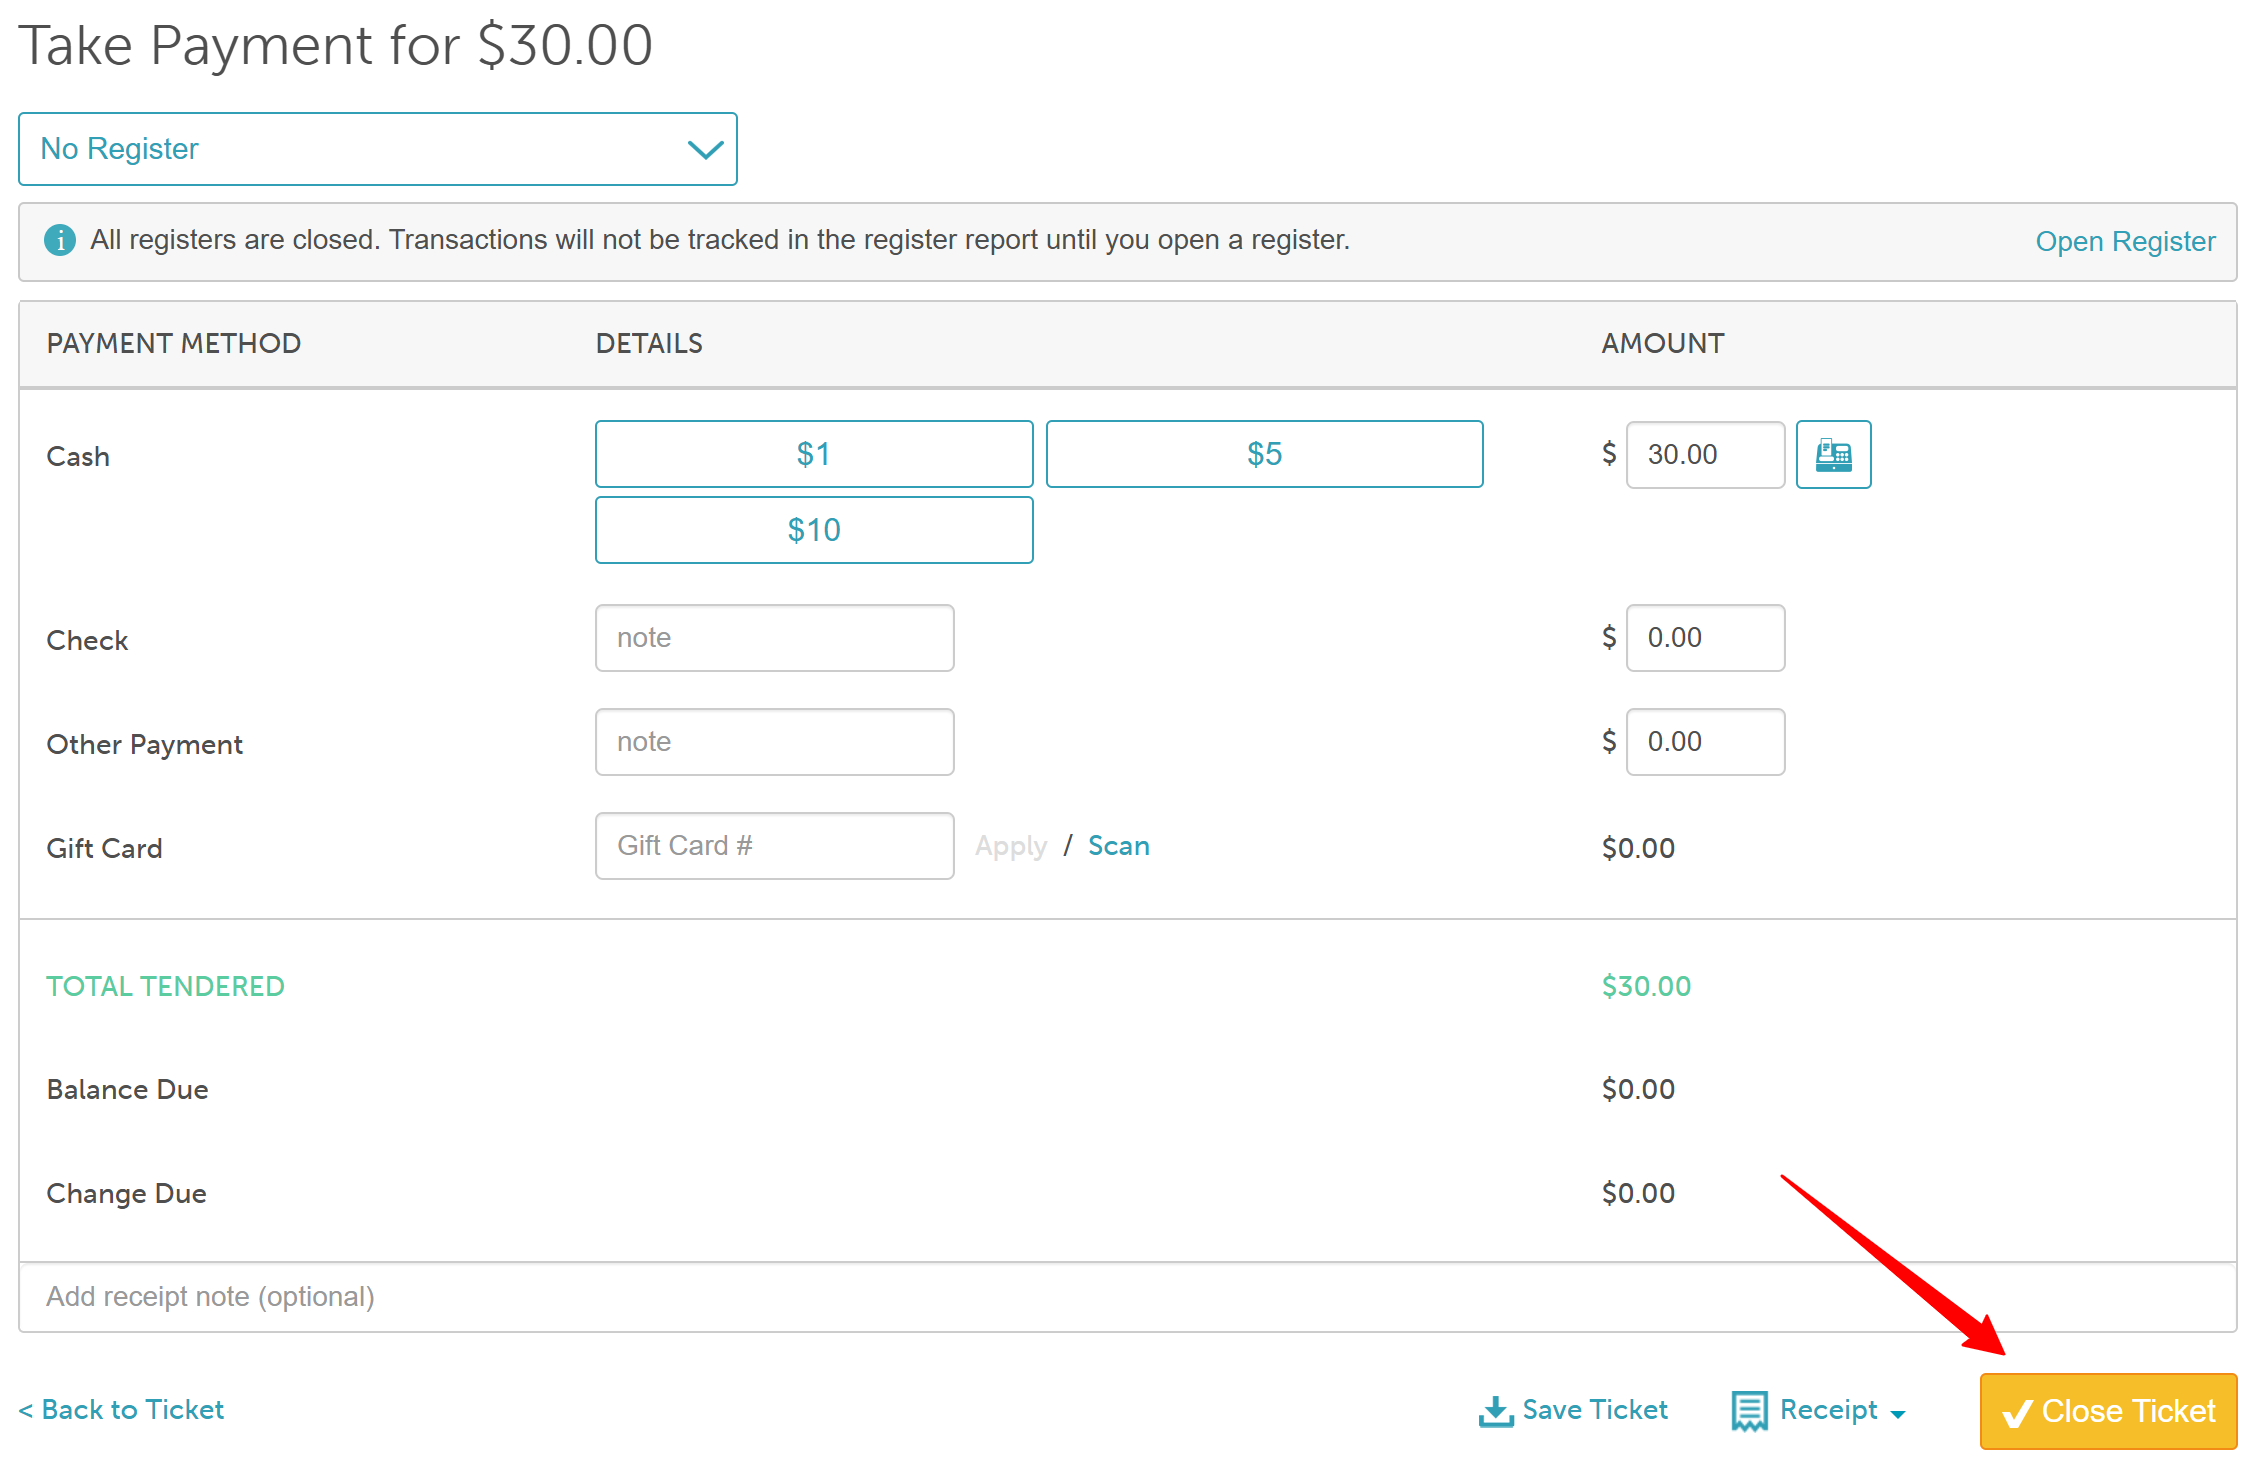
Task: Click the info icon in register notice
Action: click(60, 240)
